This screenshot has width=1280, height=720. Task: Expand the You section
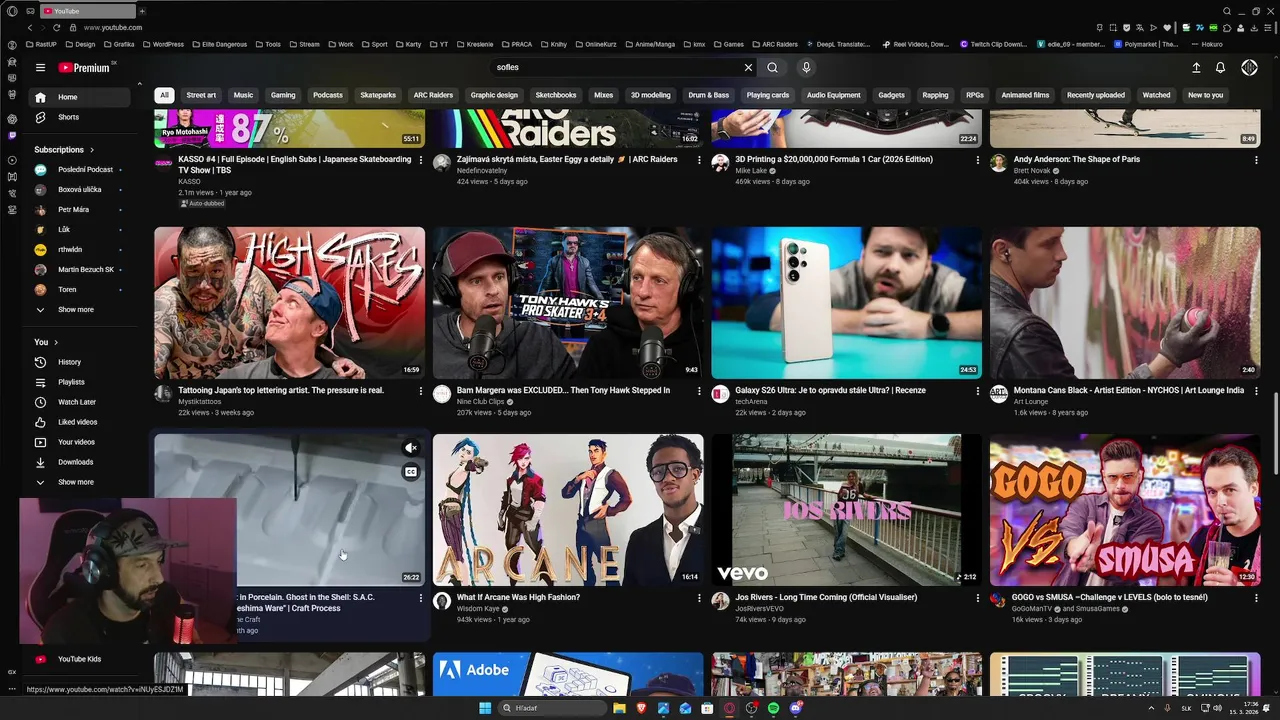(46, 342)
